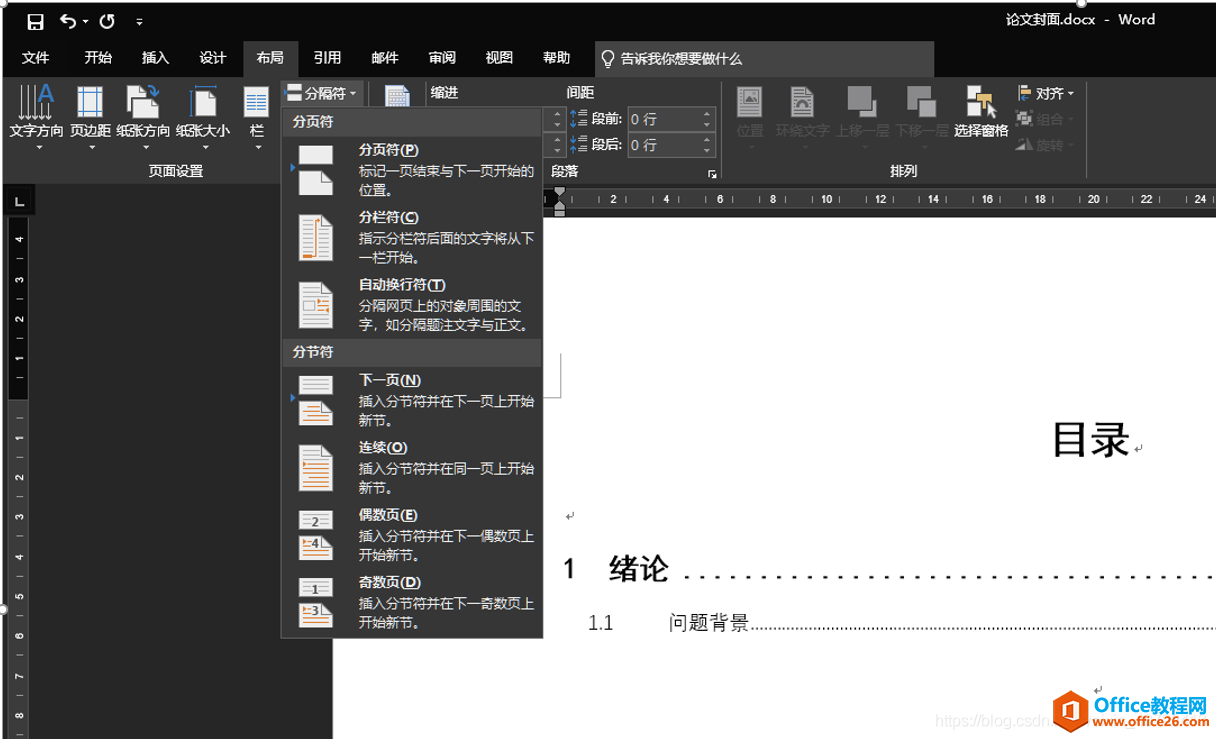Insert a 分栏符 column break
Image resolution: width=1216 pixels, height=739 pixels.
(x=412, y=236)
